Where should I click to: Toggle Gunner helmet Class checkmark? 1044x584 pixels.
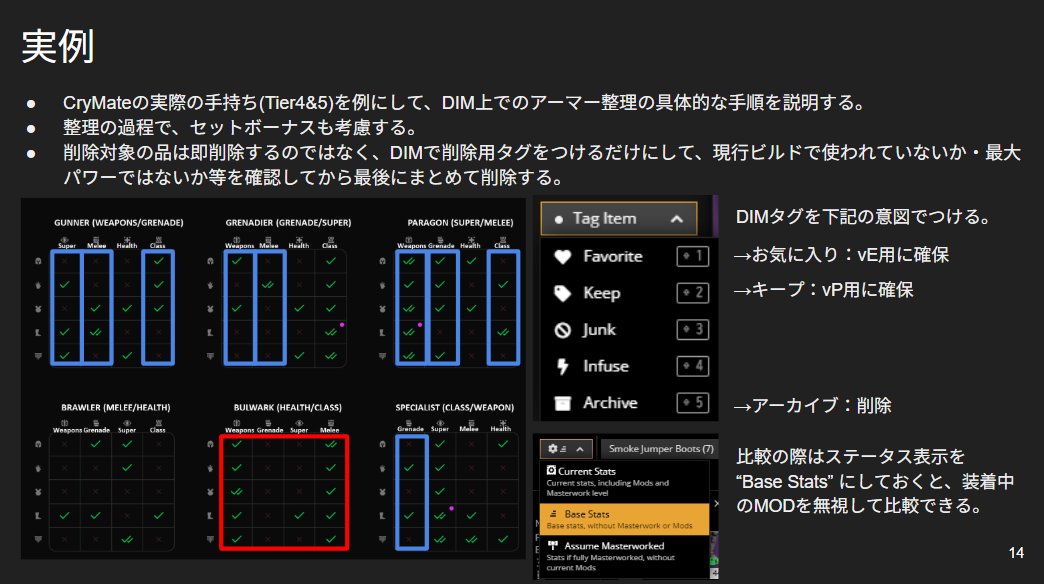pos(160,262)
